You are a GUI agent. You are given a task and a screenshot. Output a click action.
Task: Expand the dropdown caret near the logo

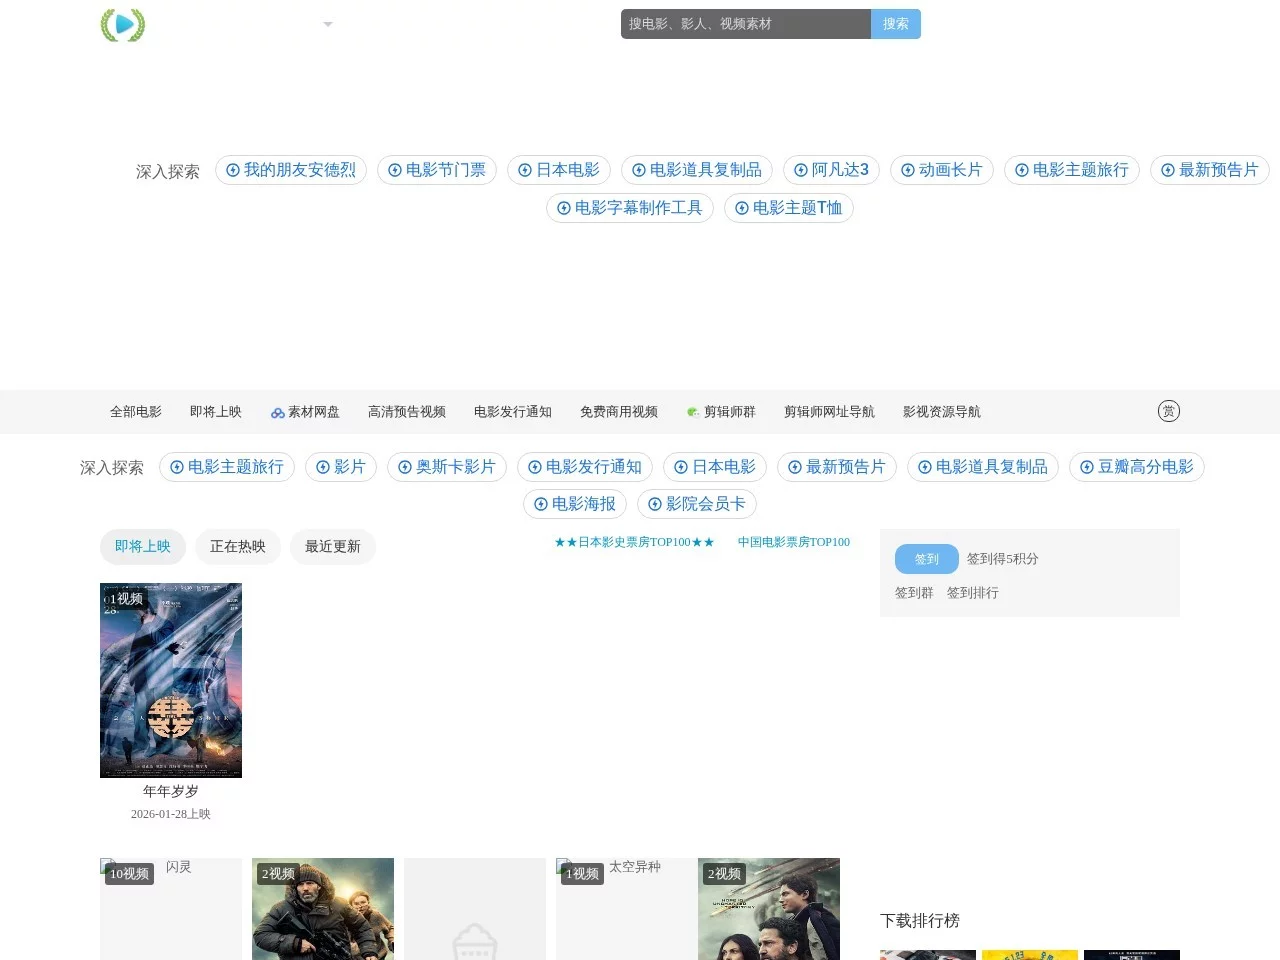[x=328, y=24]
